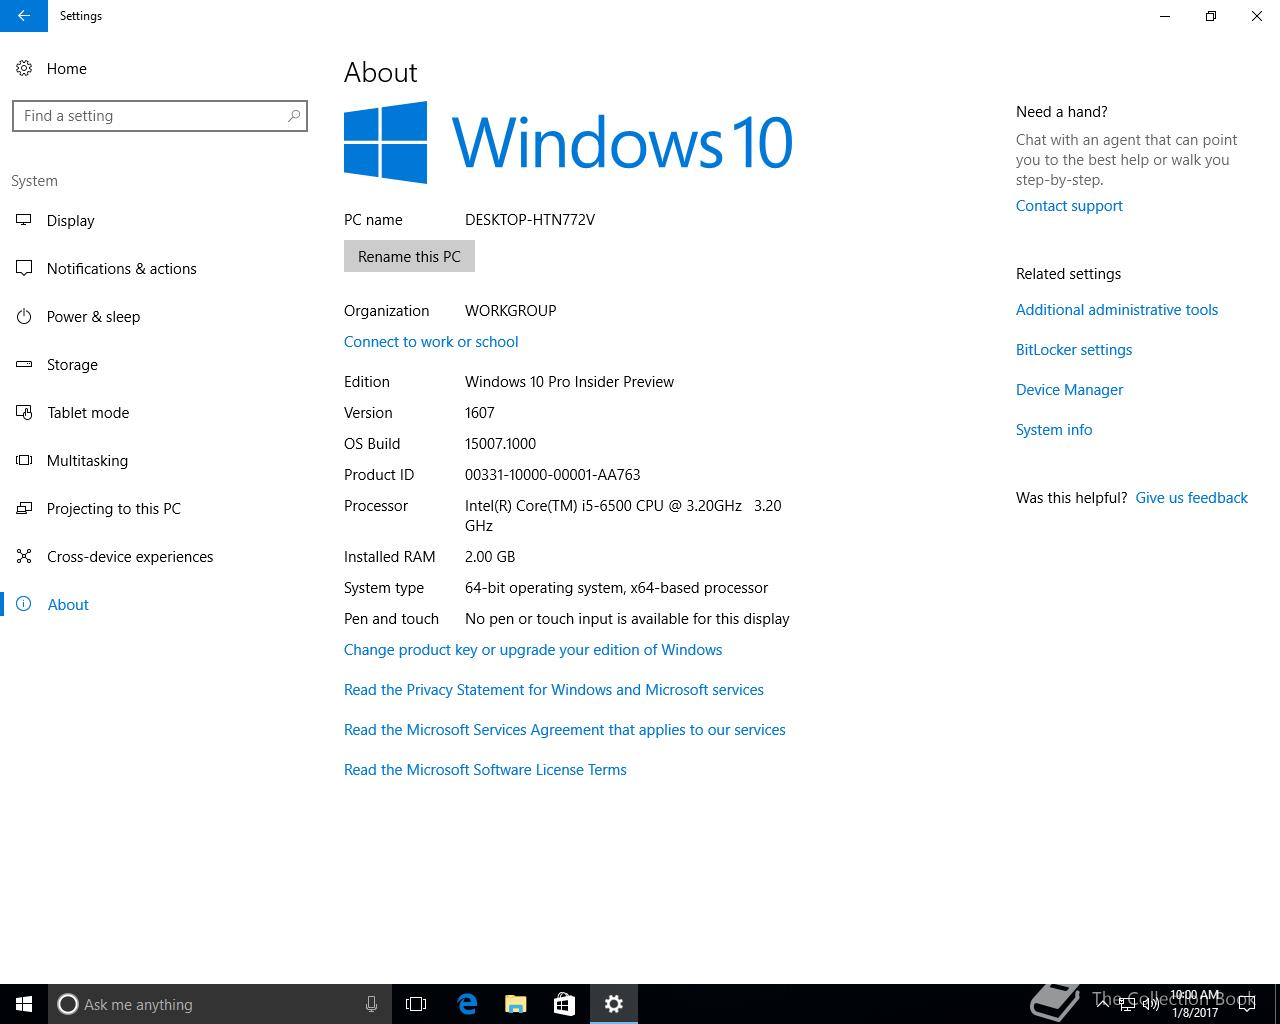Click the Cross-device experiences icon
Screen dimensions: 1280x1024
24,556
